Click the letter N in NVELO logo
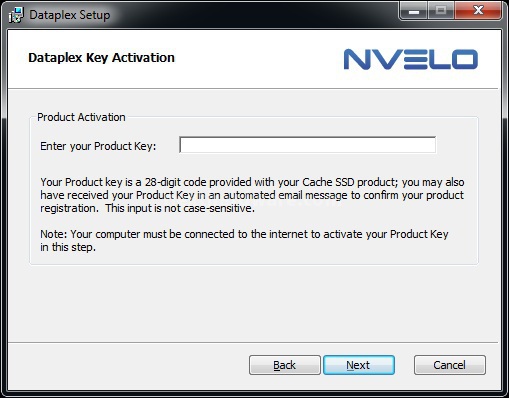 (357, 59)
